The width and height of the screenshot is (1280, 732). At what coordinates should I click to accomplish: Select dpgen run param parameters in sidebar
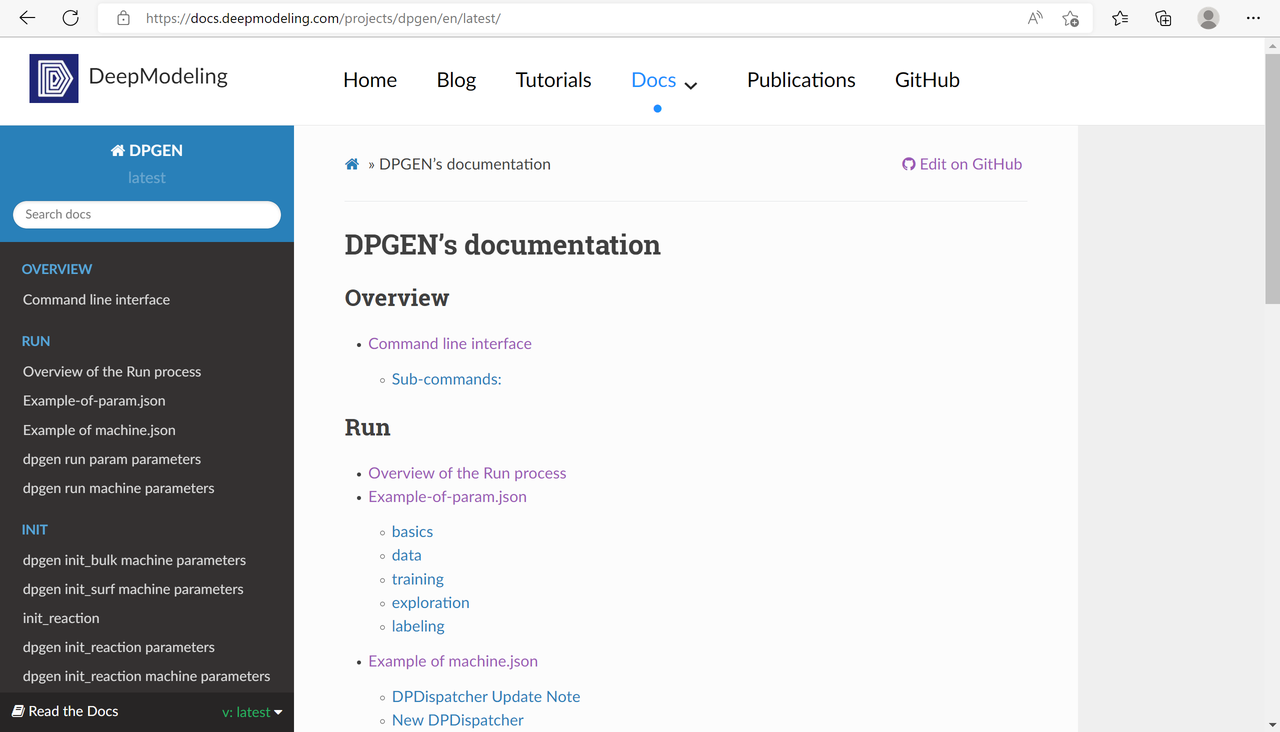[x=112, y=459]
